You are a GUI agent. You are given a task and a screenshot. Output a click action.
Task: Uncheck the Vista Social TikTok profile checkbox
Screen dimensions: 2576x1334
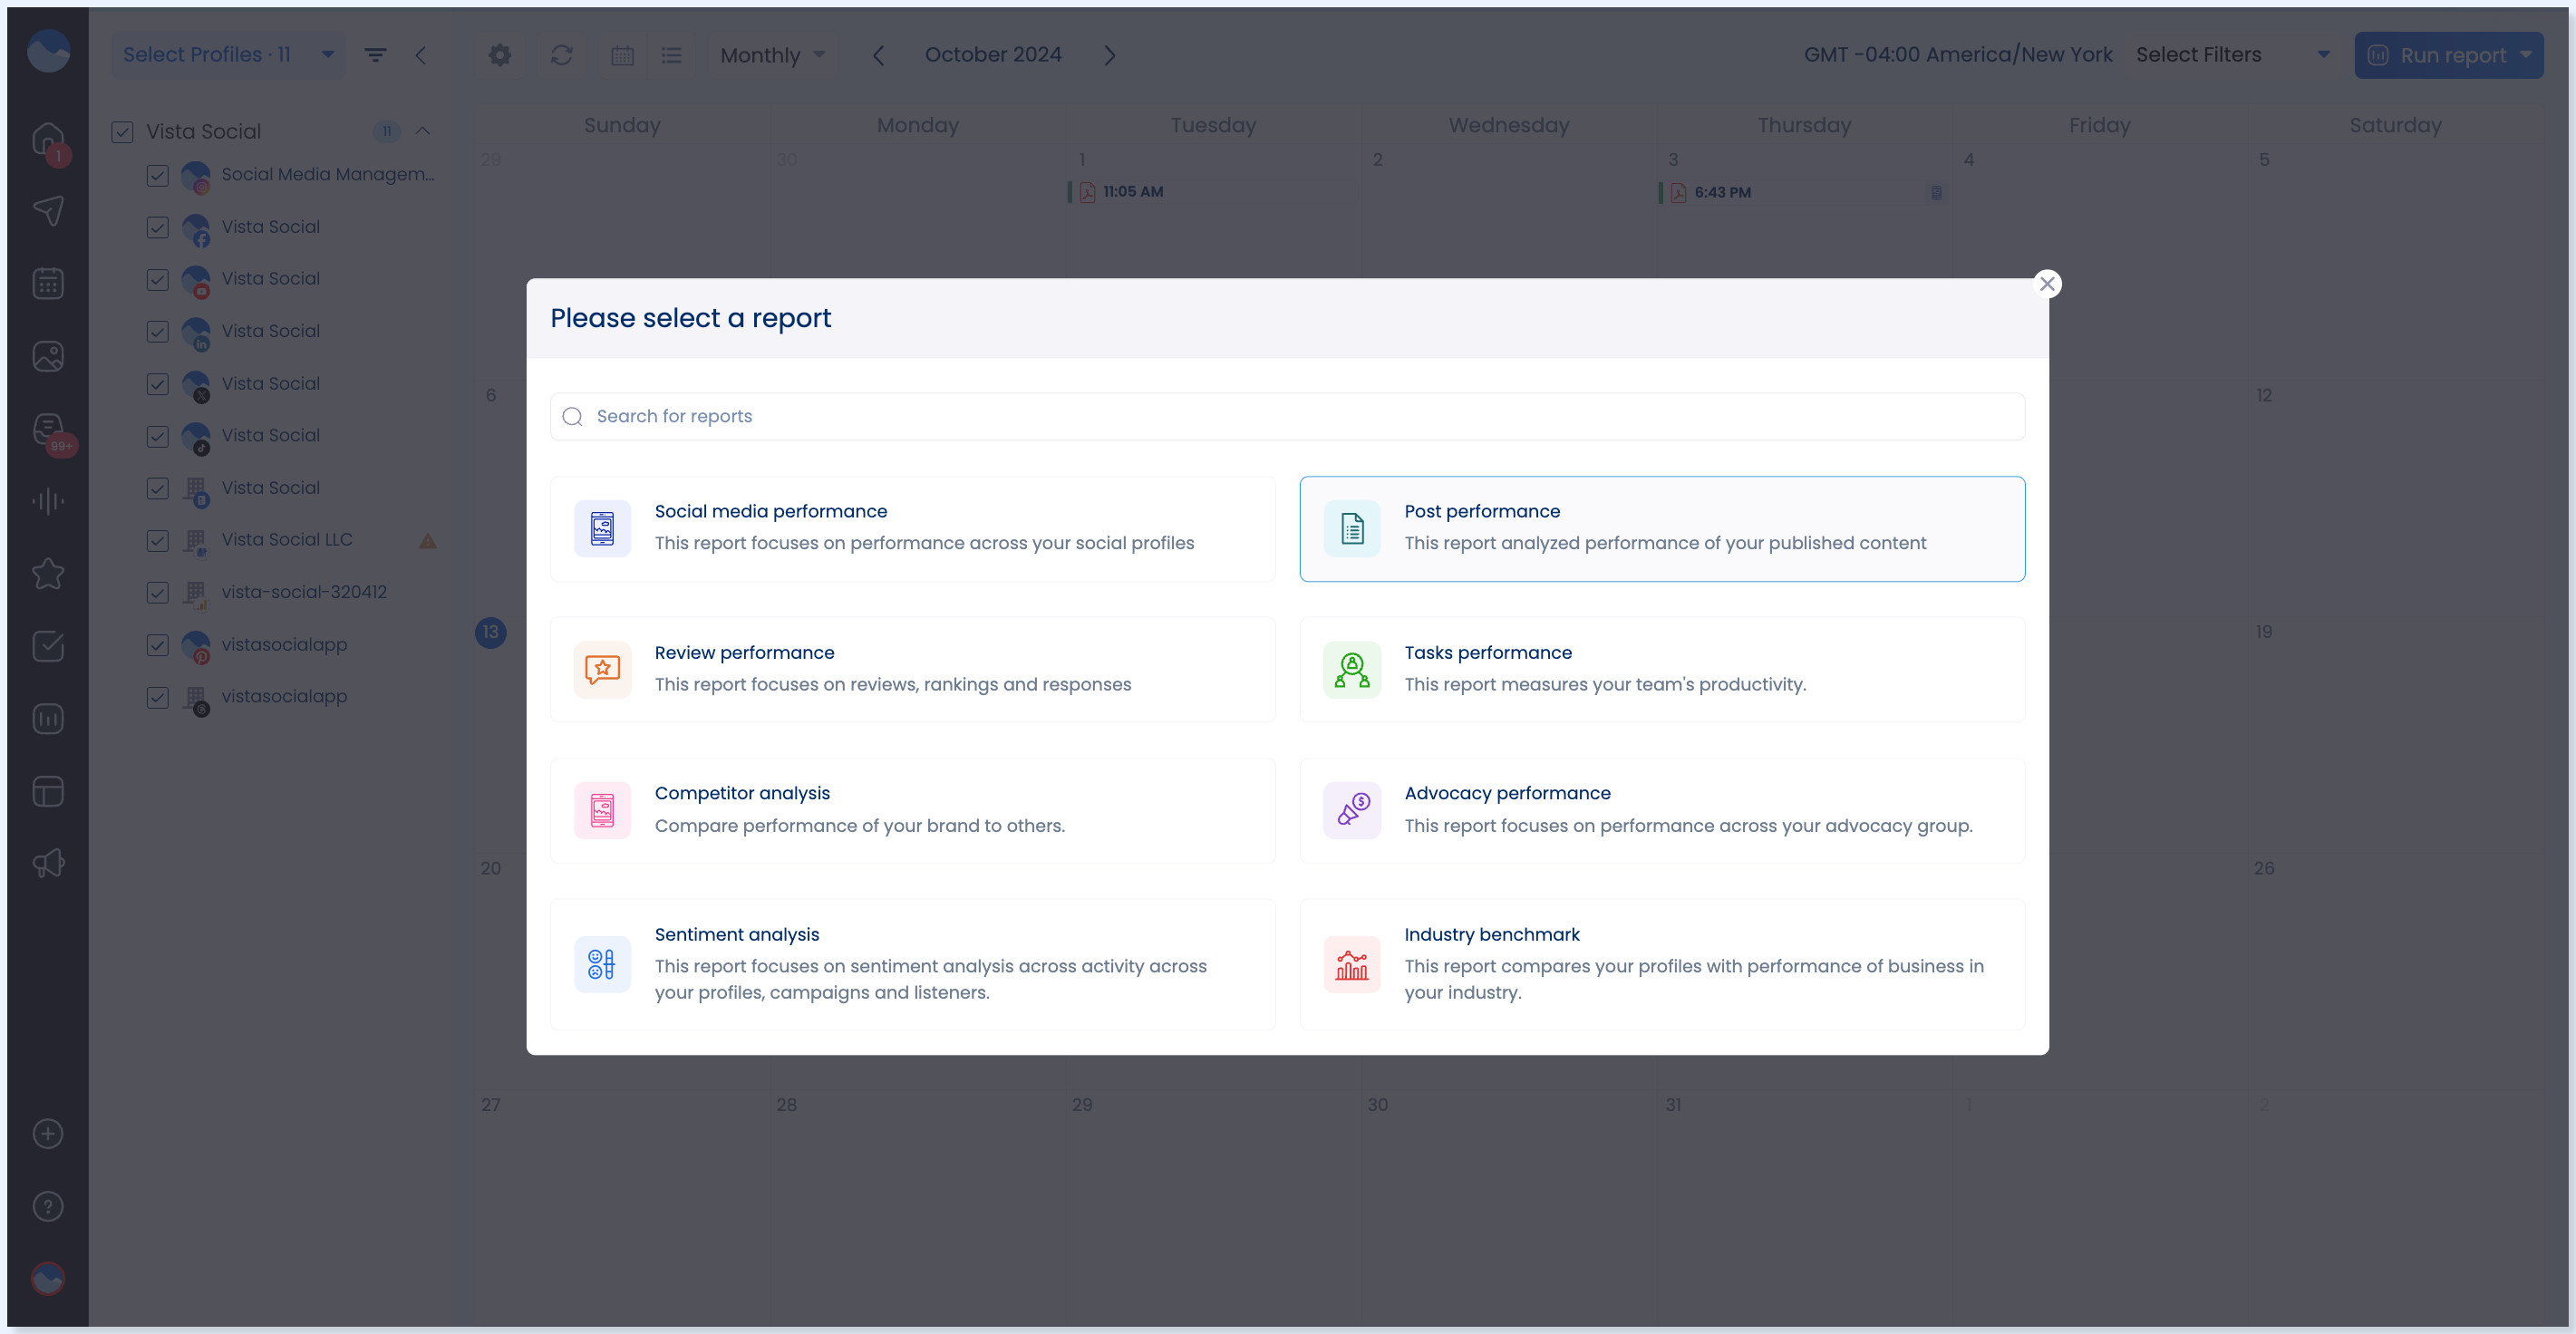(x=157, y=436)
